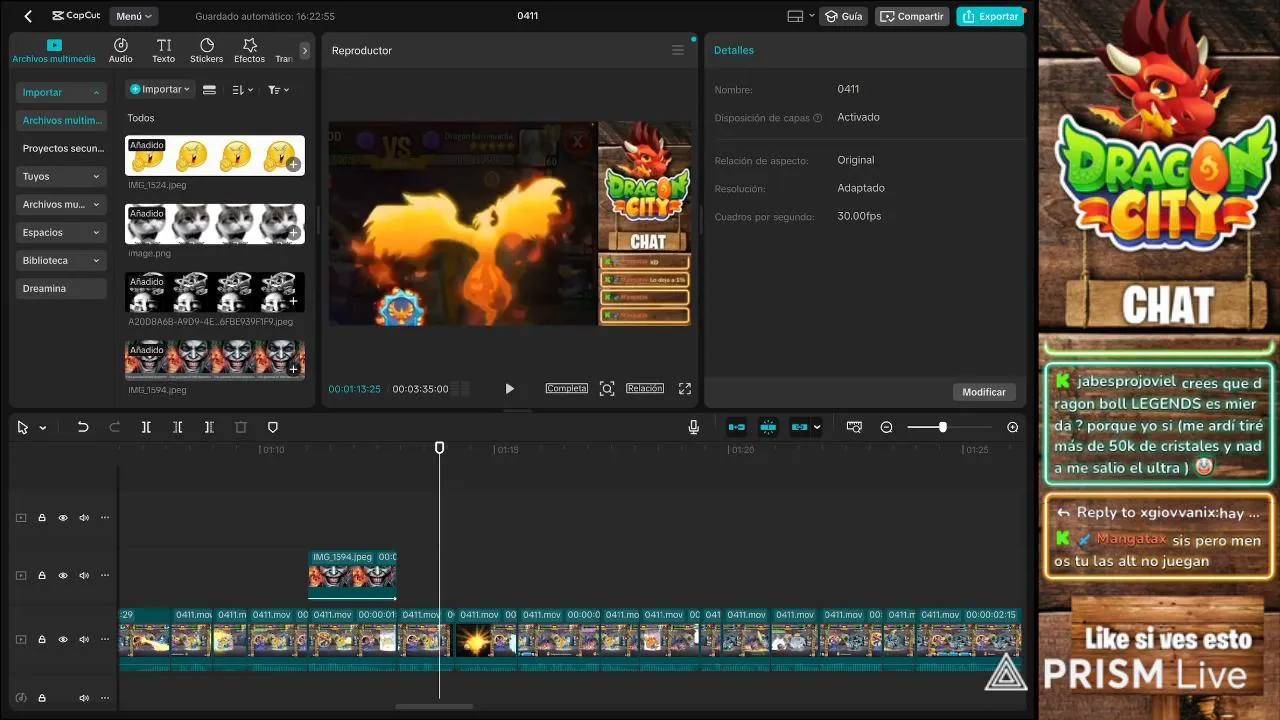Open the Stickers tab

click(x=207, y=51)
